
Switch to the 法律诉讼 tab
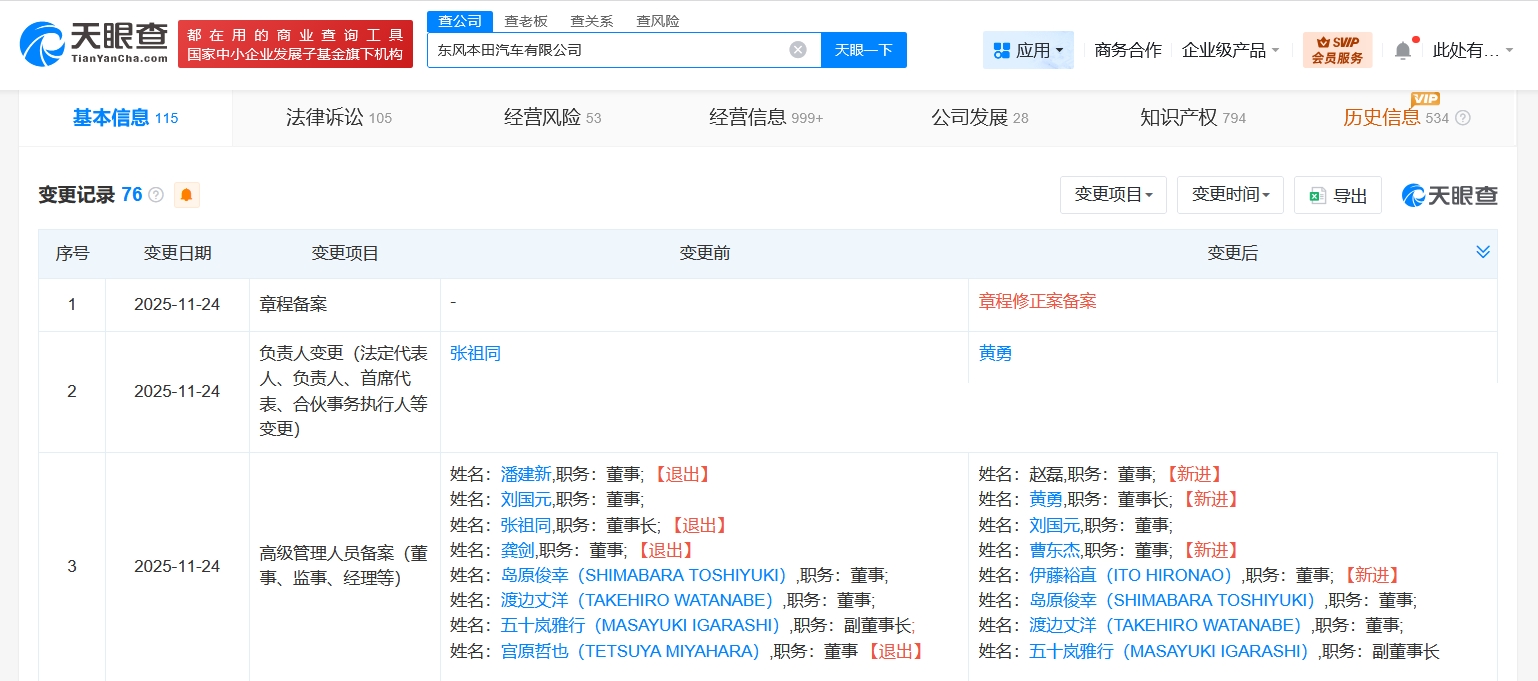tap(338, 118)
